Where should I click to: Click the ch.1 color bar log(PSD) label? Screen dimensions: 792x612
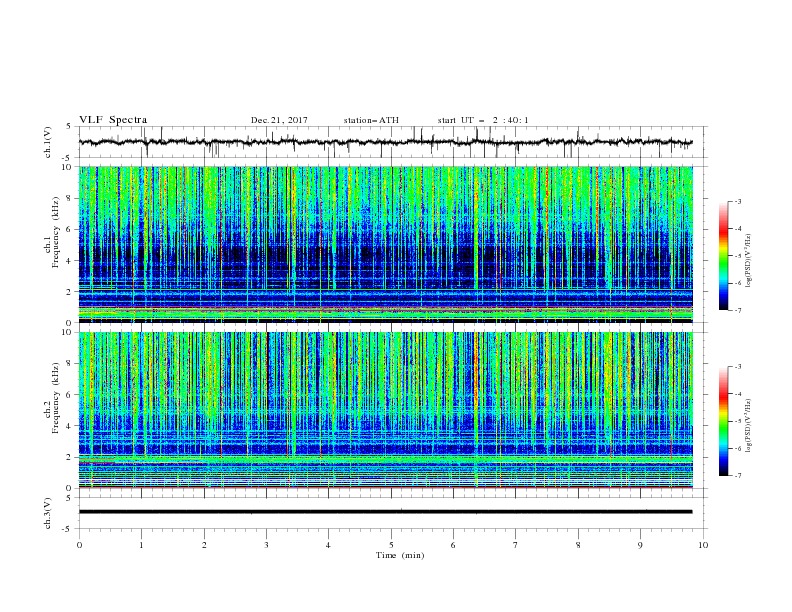click(749, 261)
